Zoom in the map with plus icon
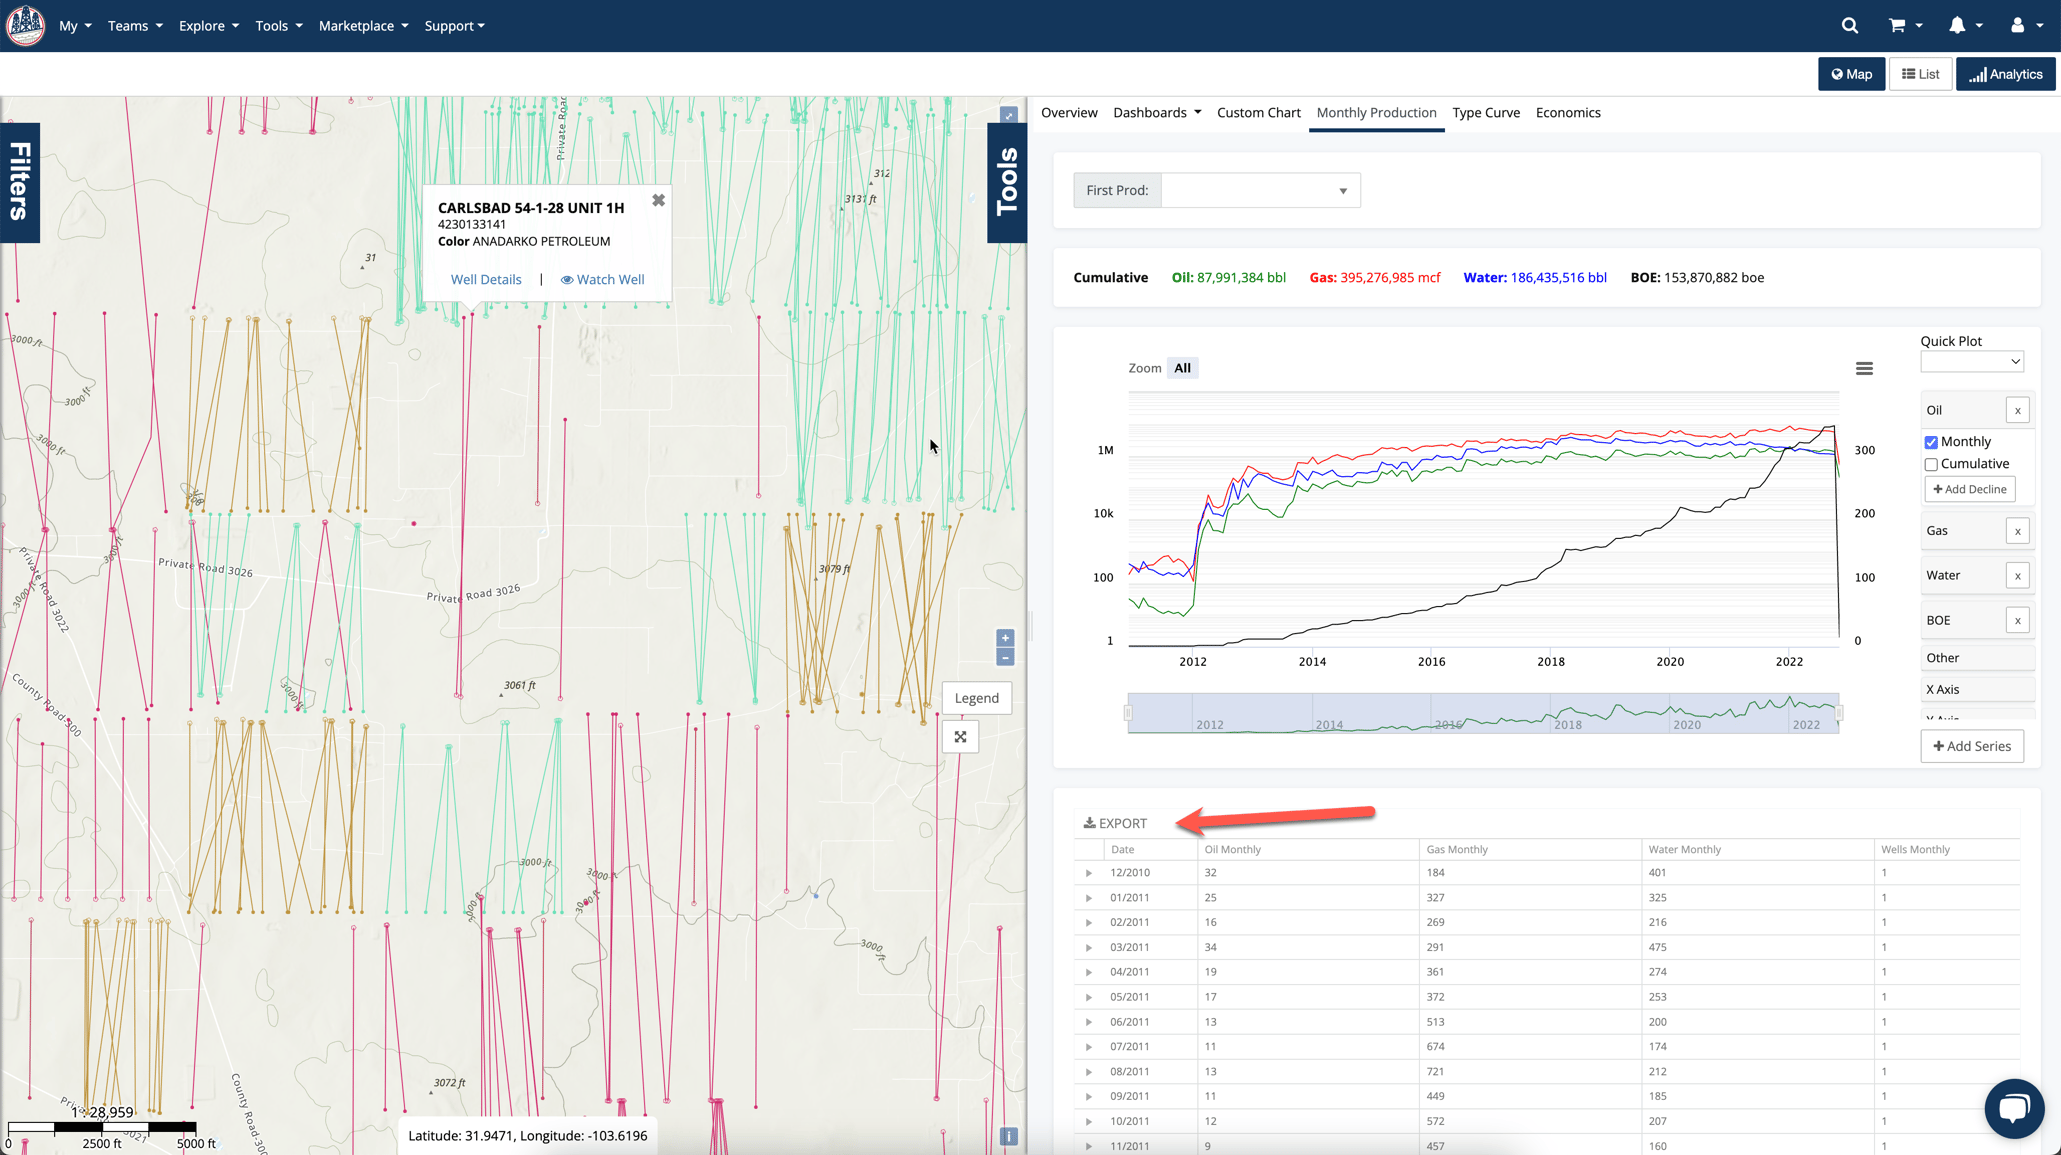 point(1005,638)
